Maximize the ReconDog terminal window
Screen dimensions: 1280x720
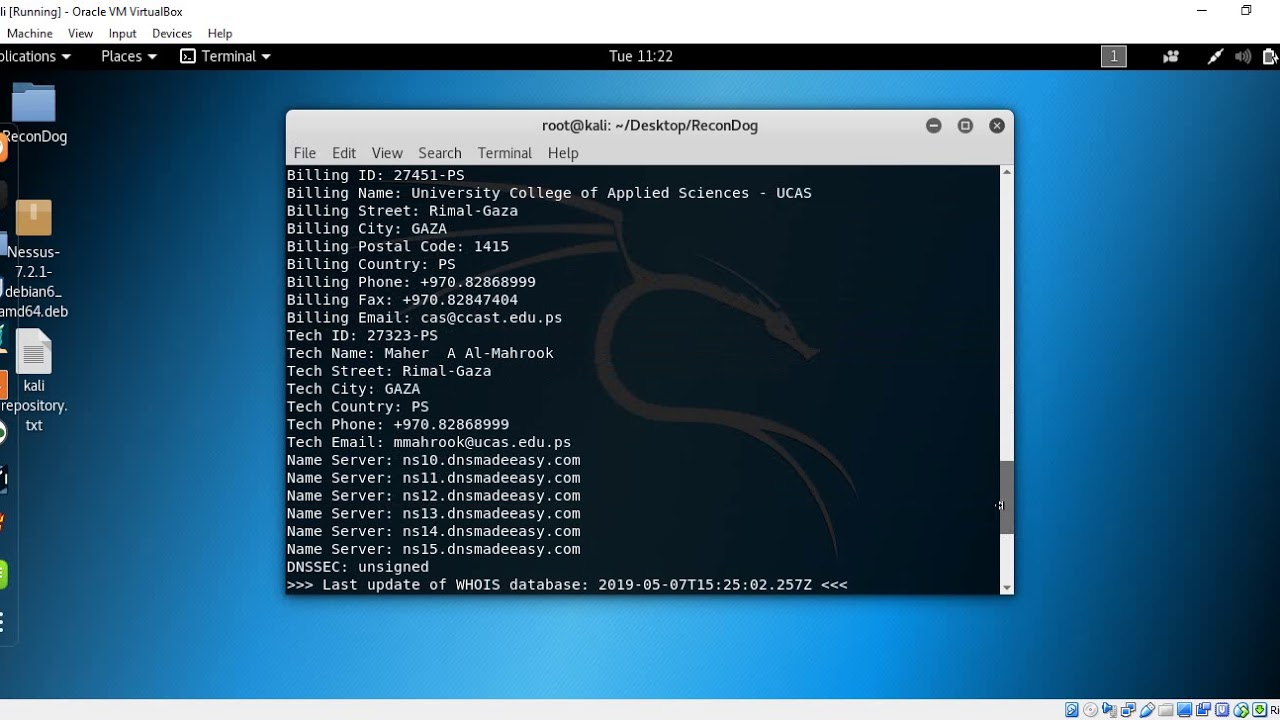tap(965, 126)
